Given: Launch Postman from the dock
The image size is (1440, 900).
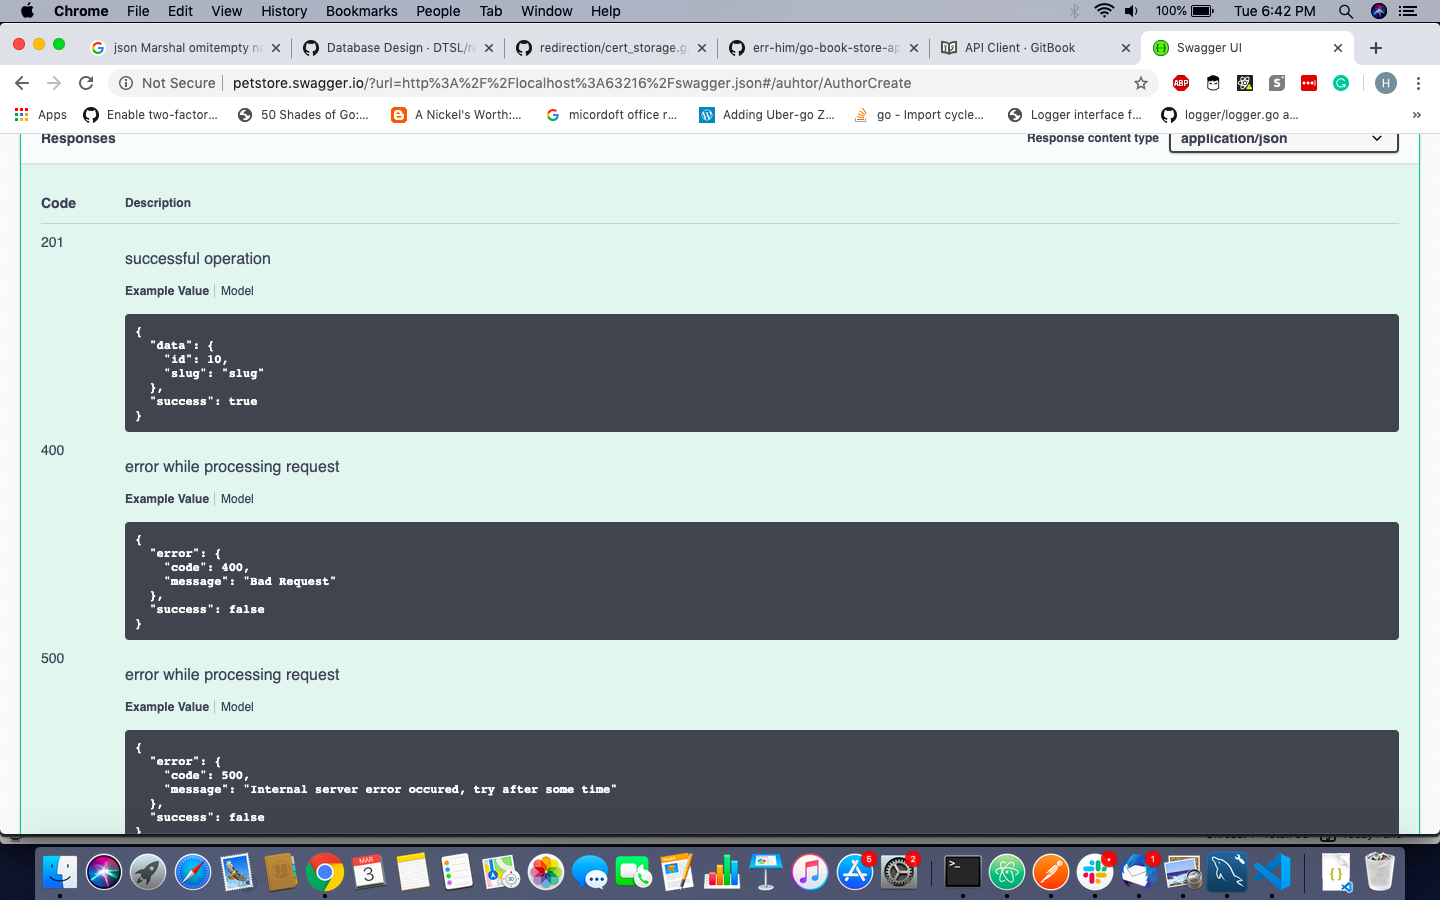Looking at the screenshot, I should click(x=1050, y=872).
